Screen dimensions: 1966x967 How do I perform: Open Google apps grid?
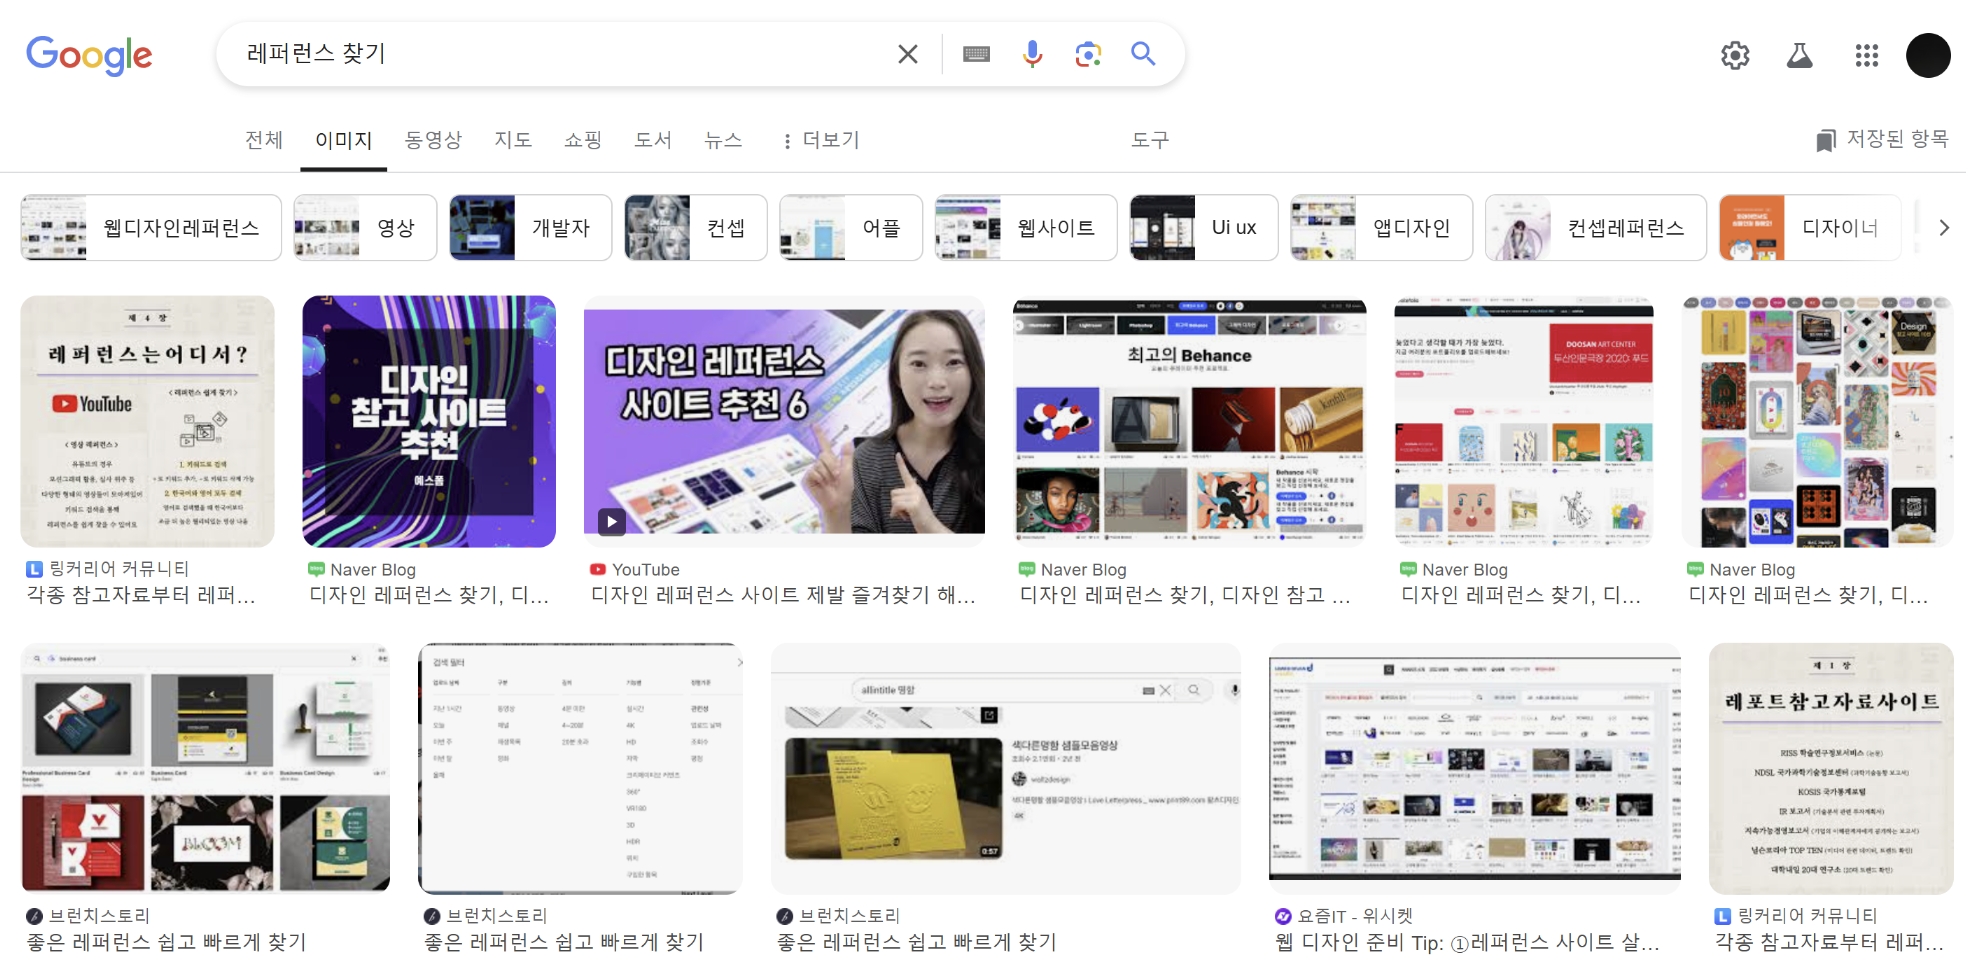click(1867, 55)
